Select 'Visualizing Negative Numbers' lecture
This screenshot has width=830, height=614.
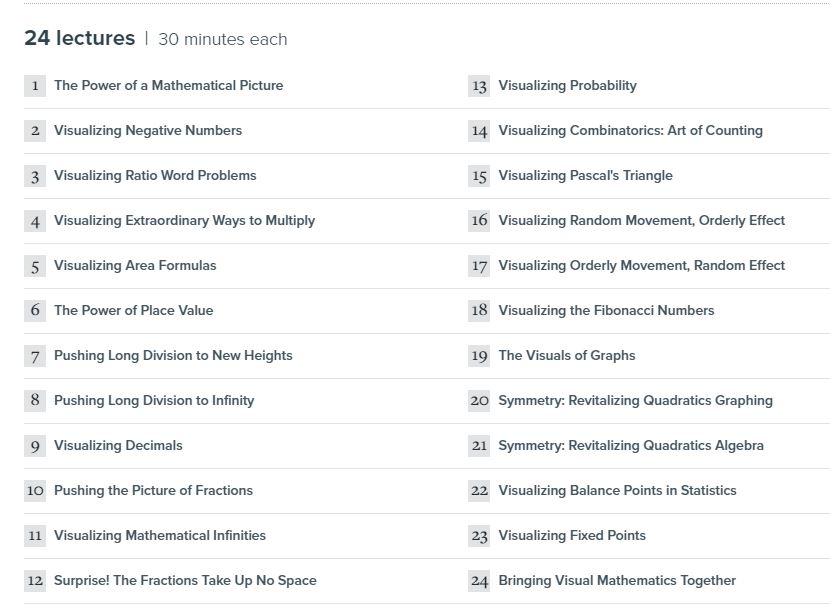pyautogui.click(x=147, y=131)
